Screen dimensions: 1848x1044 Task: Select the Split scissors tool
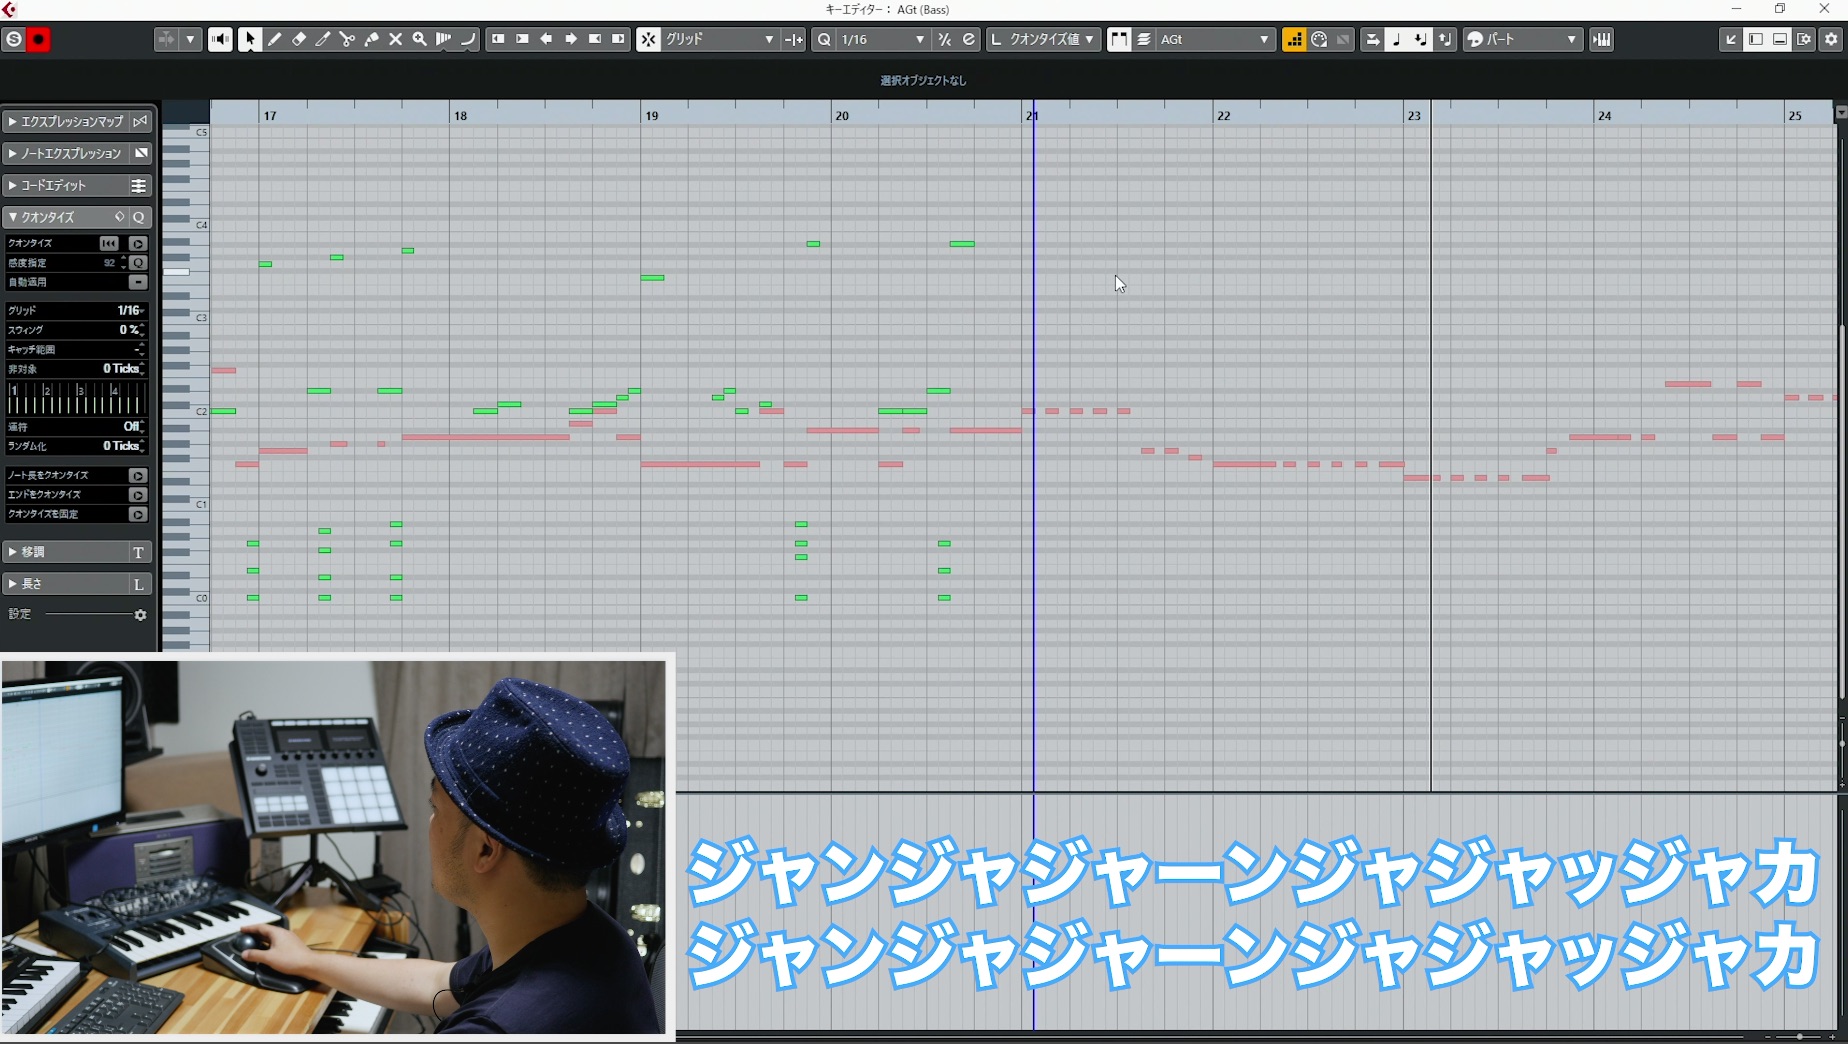pyautogui.click(x=347, y=39)
